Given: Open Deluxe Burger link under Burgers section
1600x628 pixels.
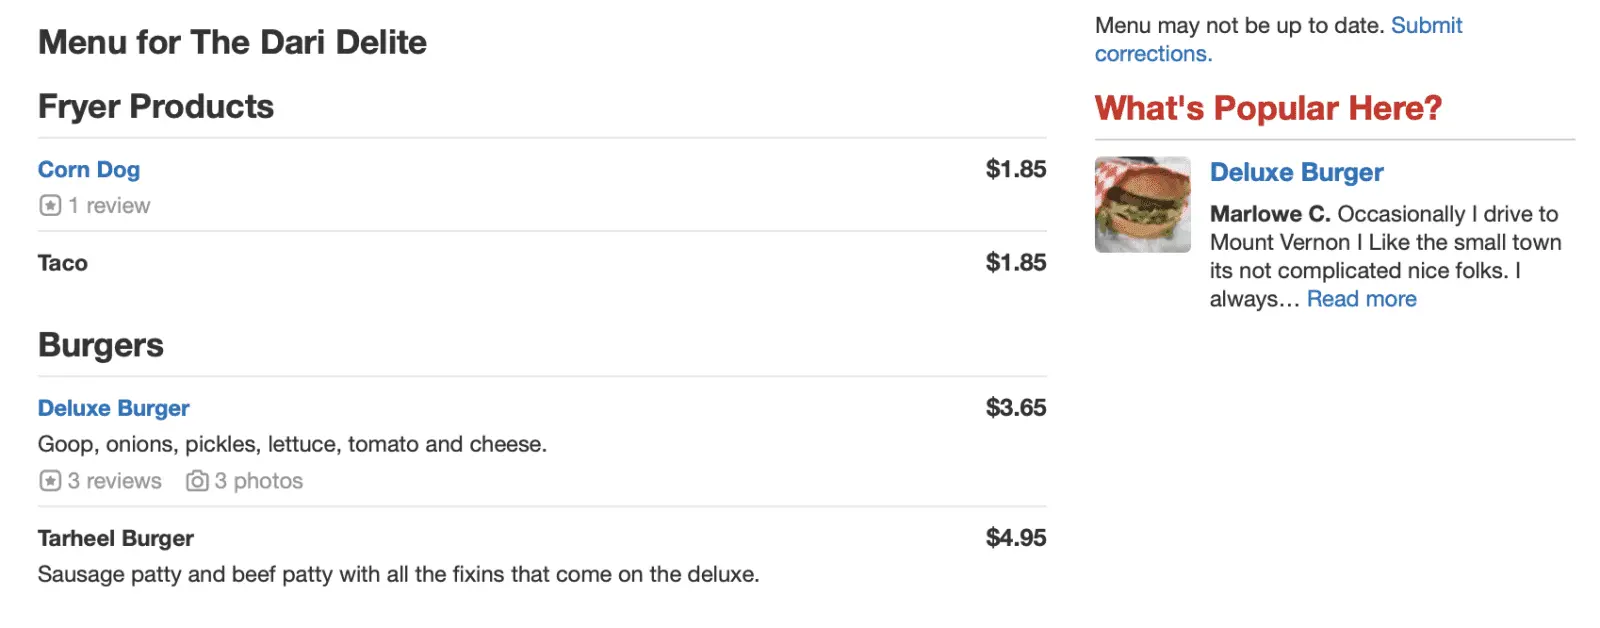Looking at the screenshot, I should [x=114, y=408].
